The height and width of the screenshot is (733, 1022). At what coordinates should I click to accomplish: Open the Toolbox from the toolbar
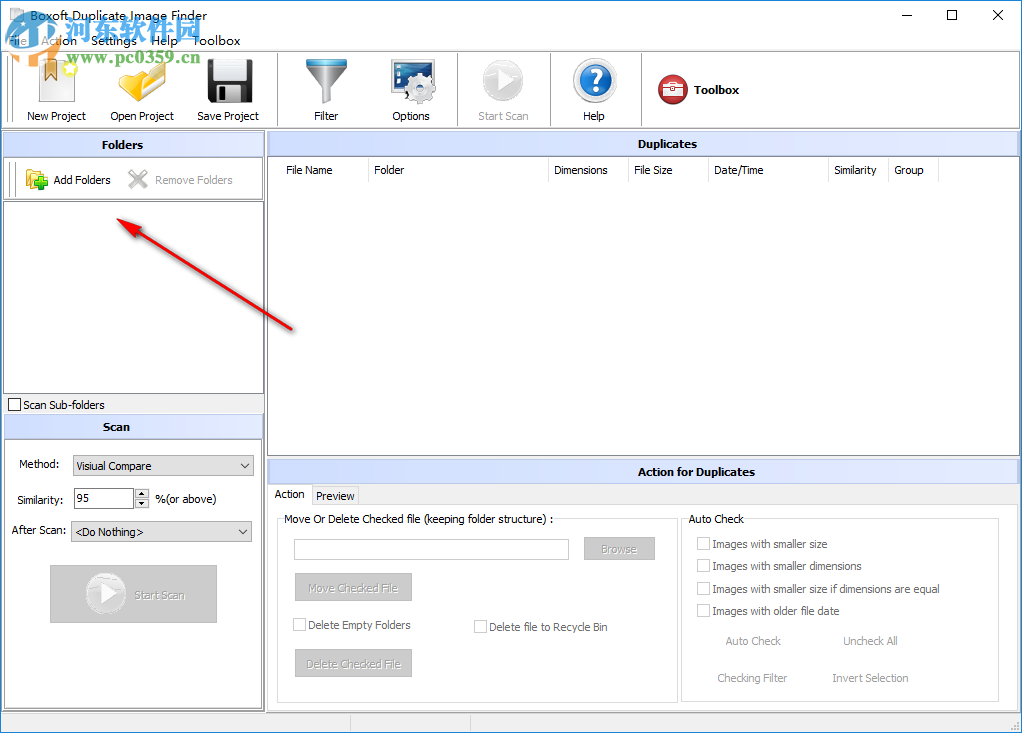click(x=698, y=89)
